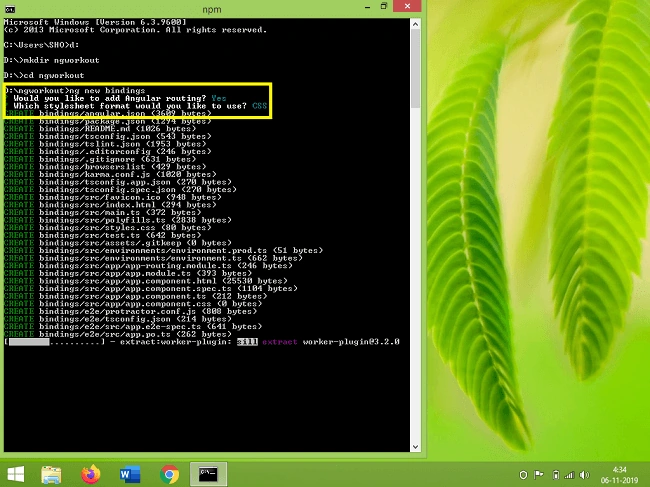Restore down the npm window

(x=384, y=6)
